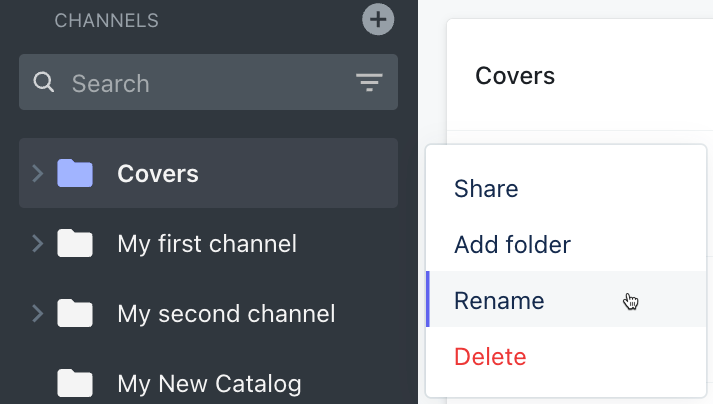The image size is (713, 404).
Task: Click the Covers panel heading
Action: 515,76
